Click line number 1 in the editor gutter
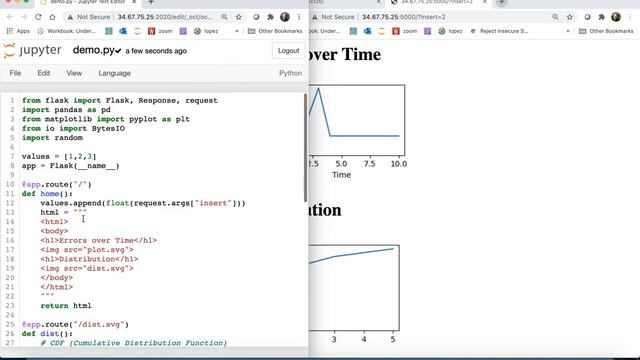The height and width of the screenshot is (360, 640). (x=12, y=100)
